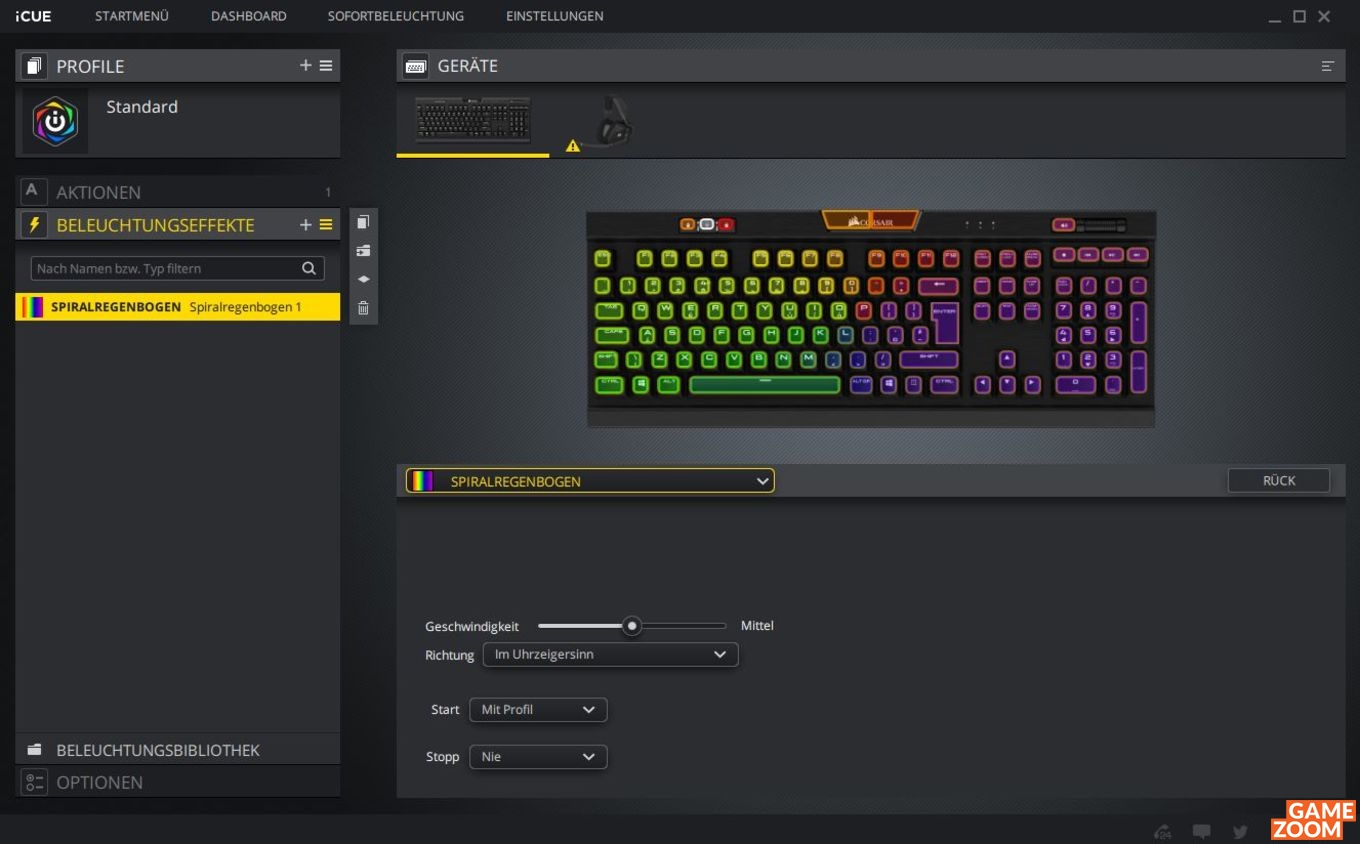Click the support phone 24 icon
The image size is (1360, 844).
tap(1162, 831)
